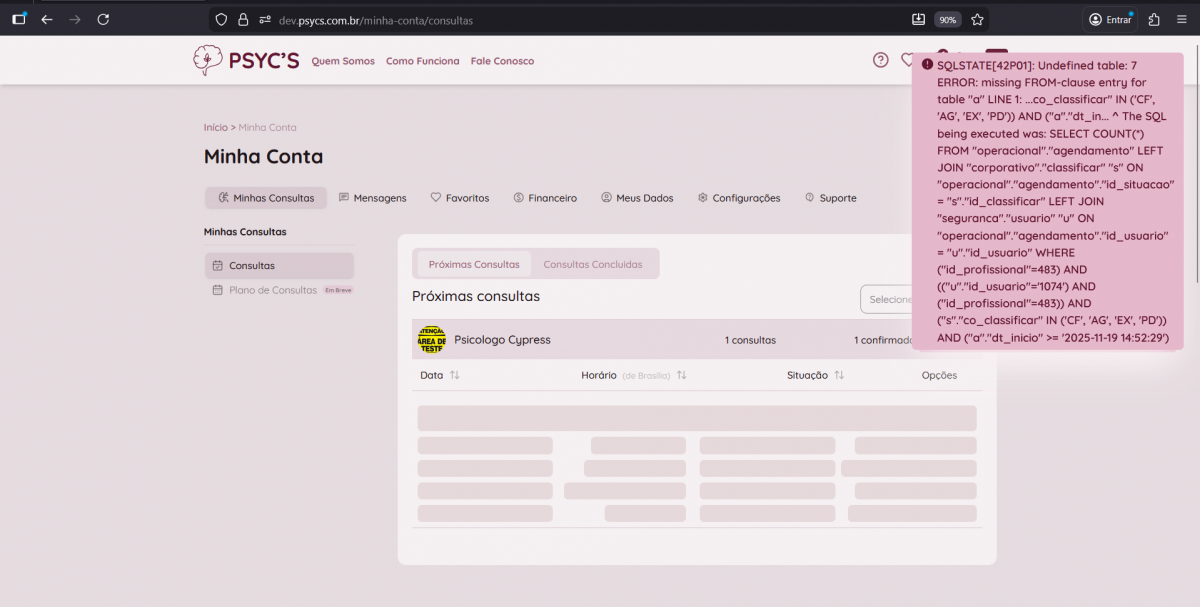Click the PSYC'S tree logo
This screenshot has height=607, width=1200.
tap(208, 60)
